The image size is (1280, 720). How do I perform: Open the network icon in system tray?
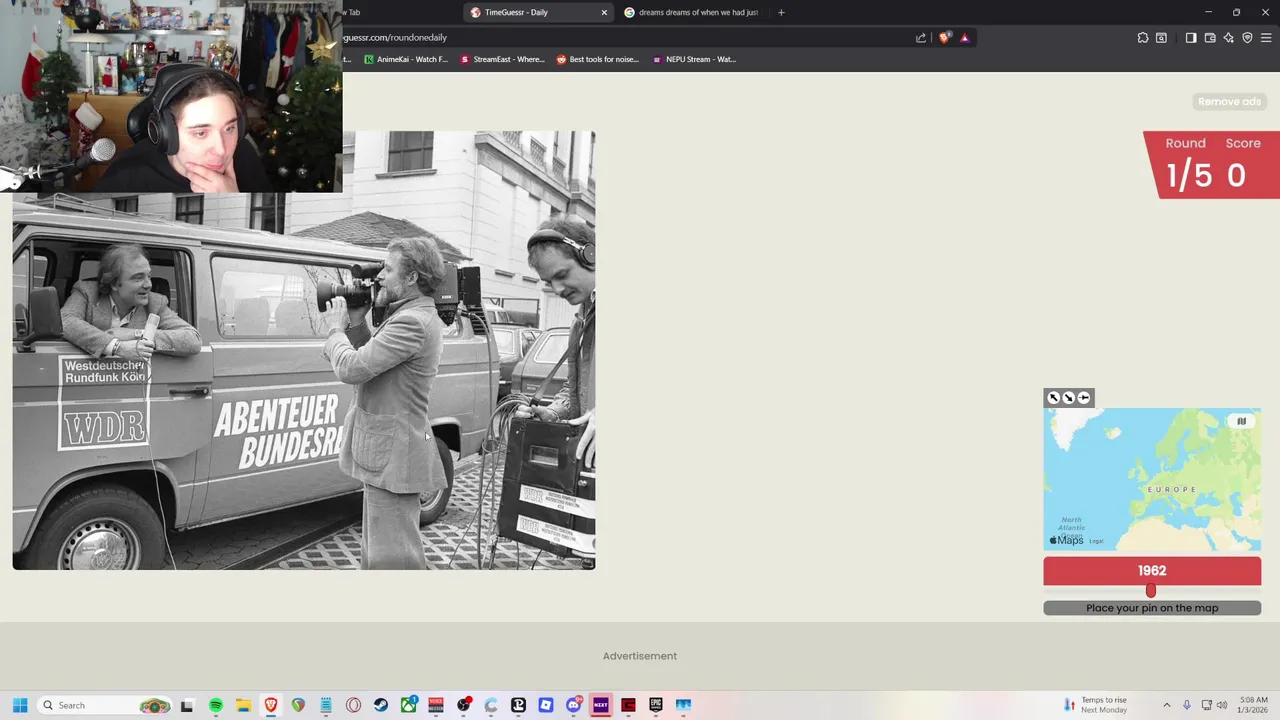[x=1206, y=705]
